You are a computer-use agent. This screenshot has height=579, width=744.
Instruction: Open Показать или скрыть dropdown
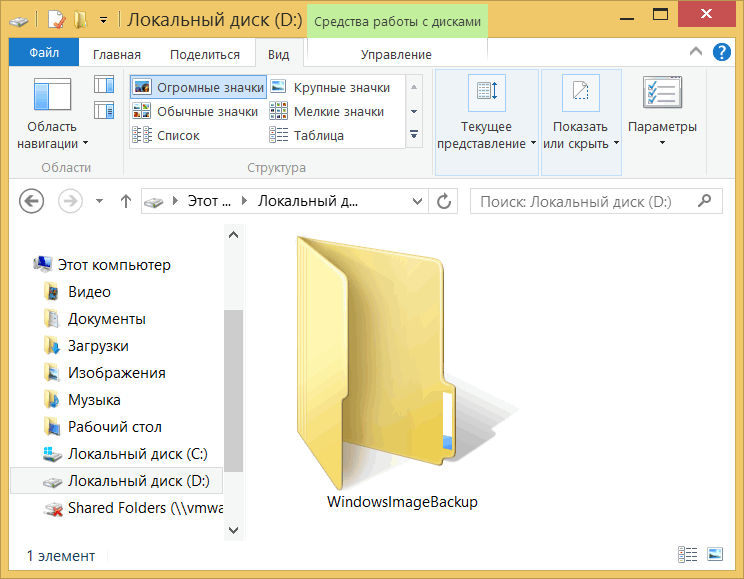tap(581, 122)
